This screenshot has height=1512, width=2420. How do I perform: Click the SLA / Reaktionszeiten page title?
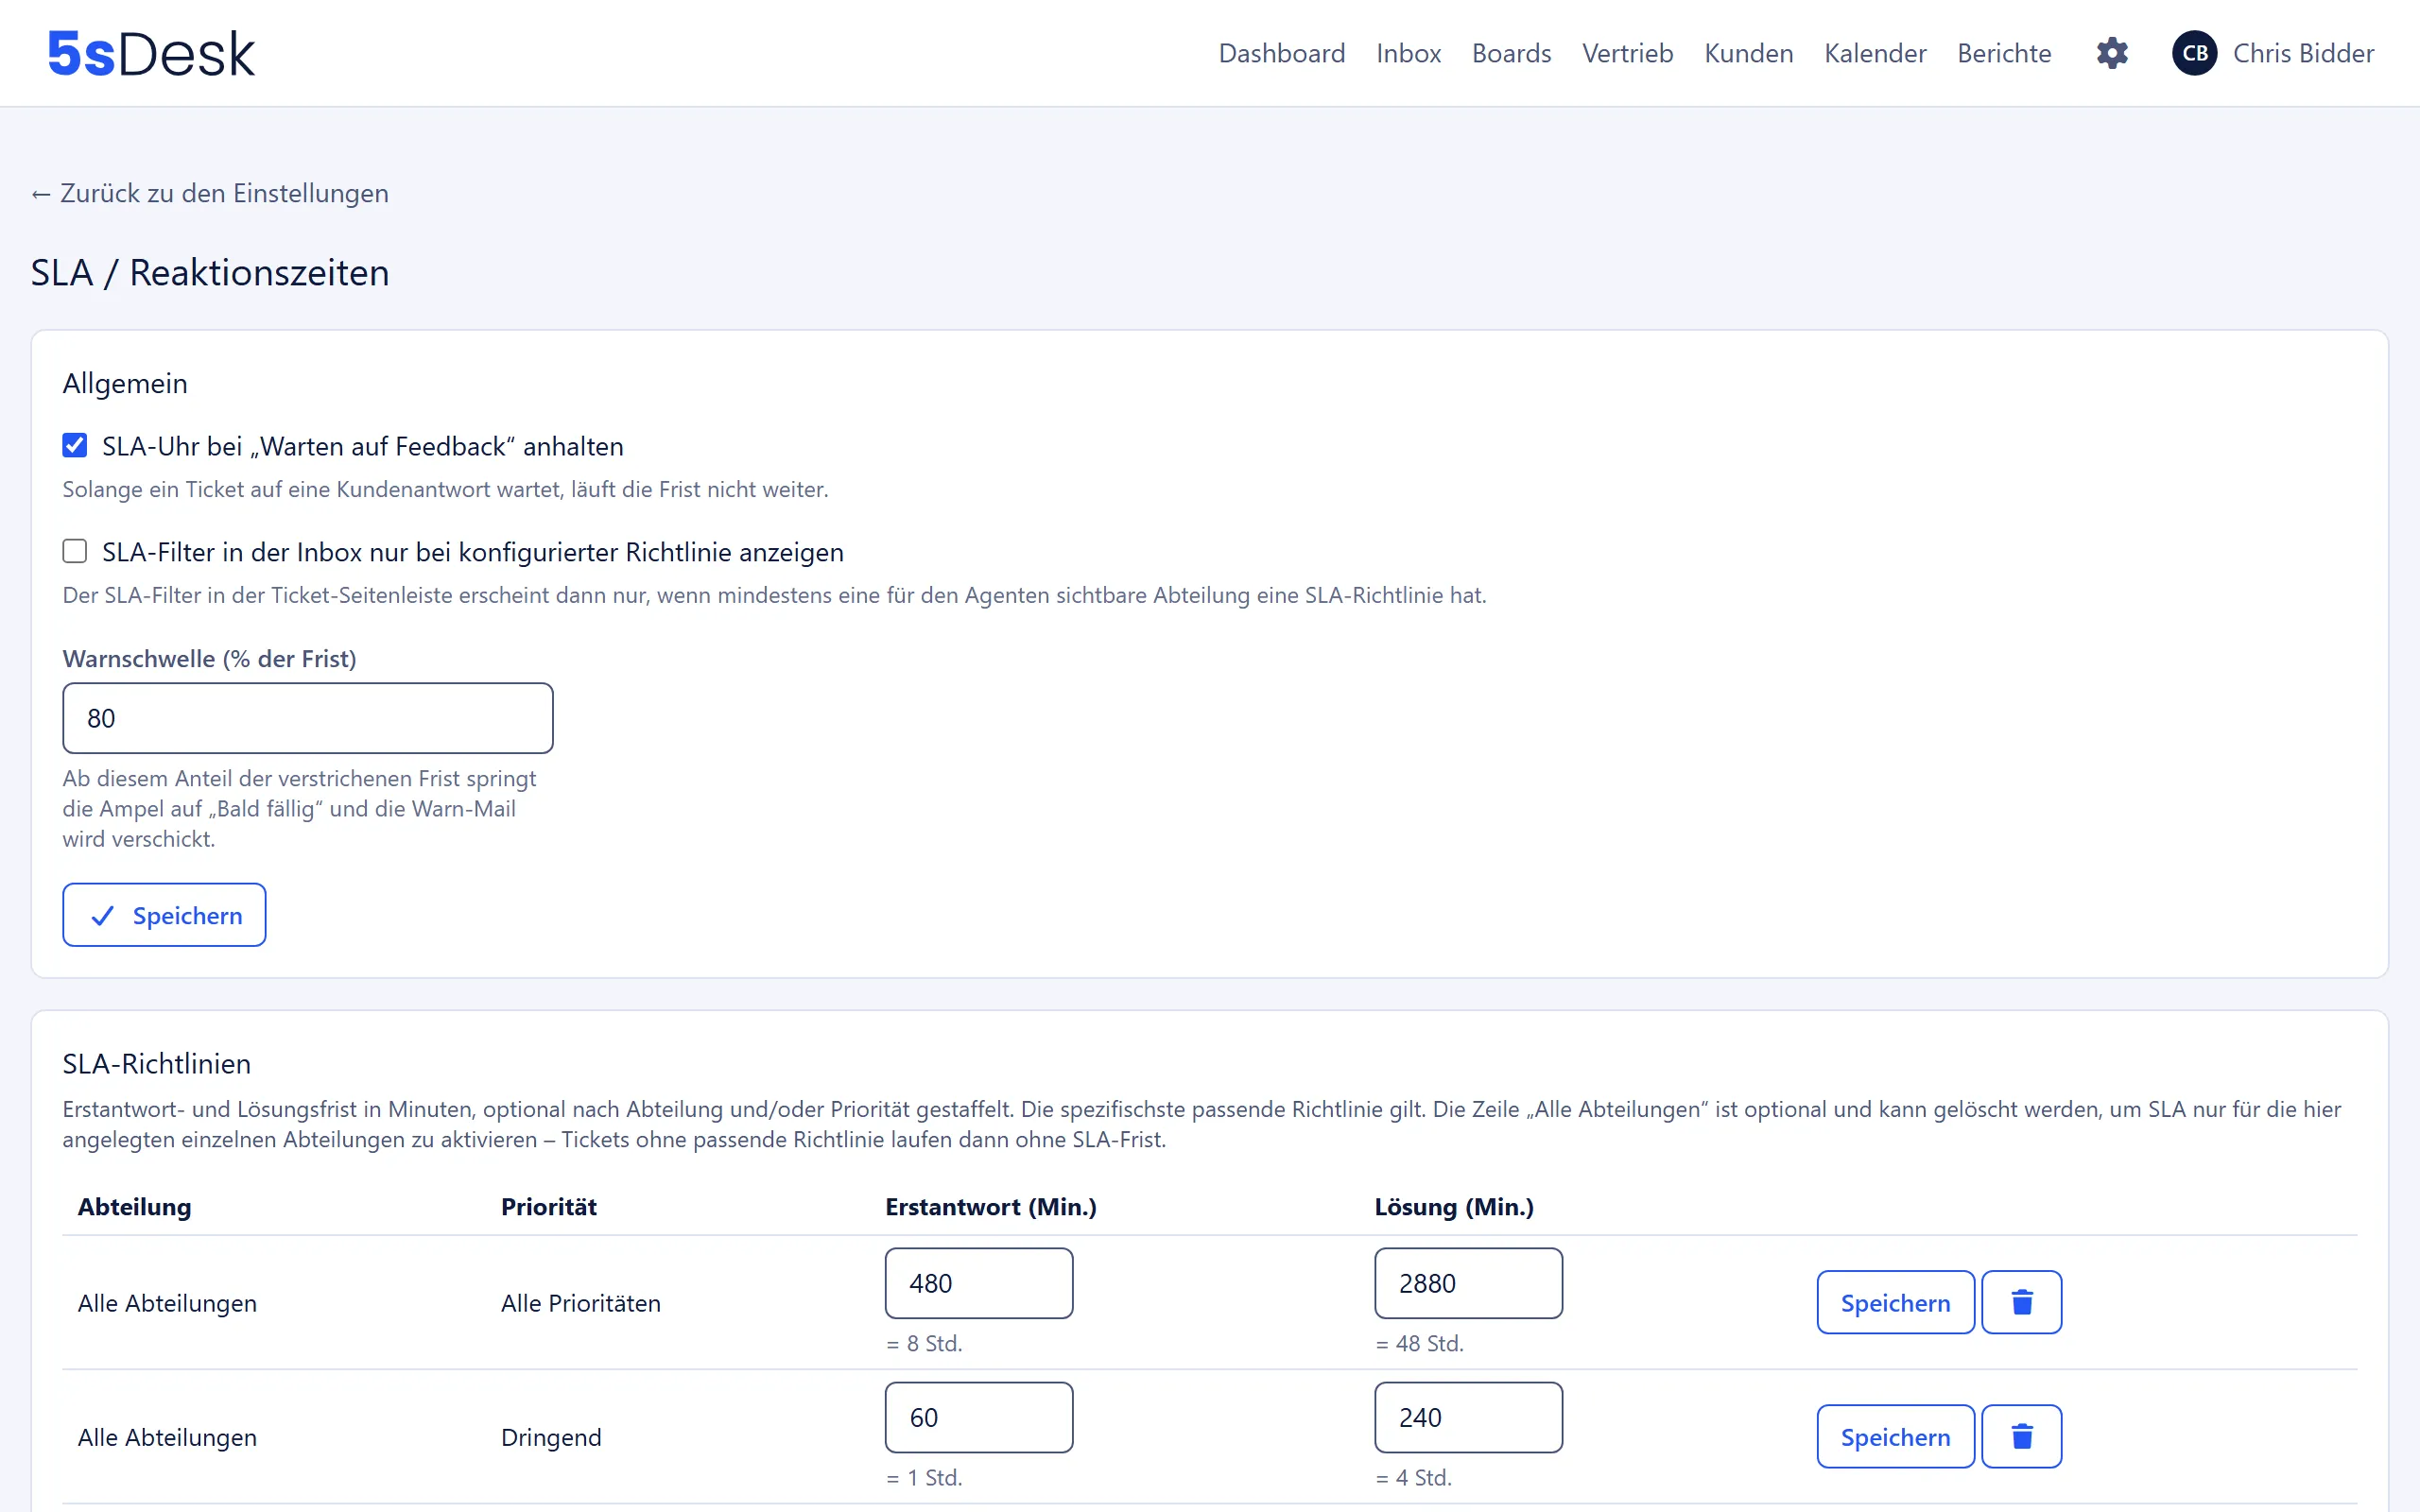(x=210, y=272)
